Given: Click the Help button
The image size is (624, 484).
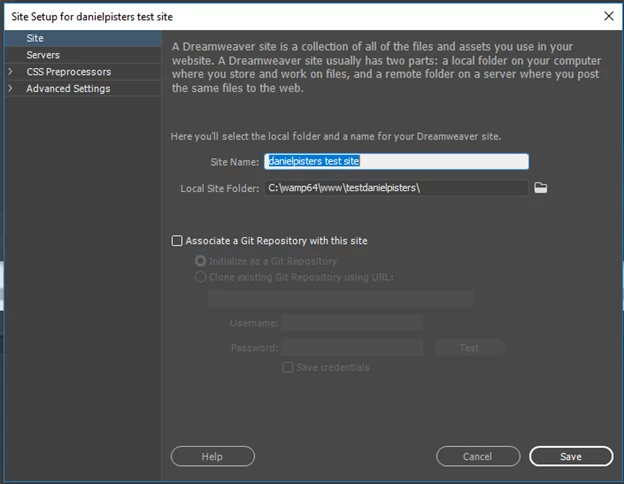Looking at the screenshot, I should tap(213, 456).
